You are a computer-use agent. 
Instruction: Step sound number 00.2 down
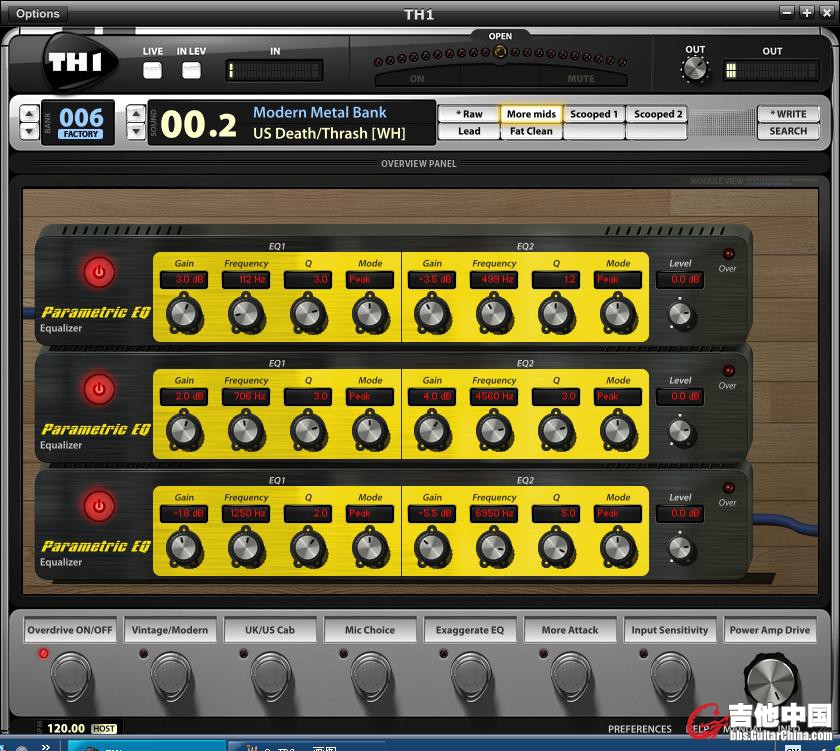[136, 131]
